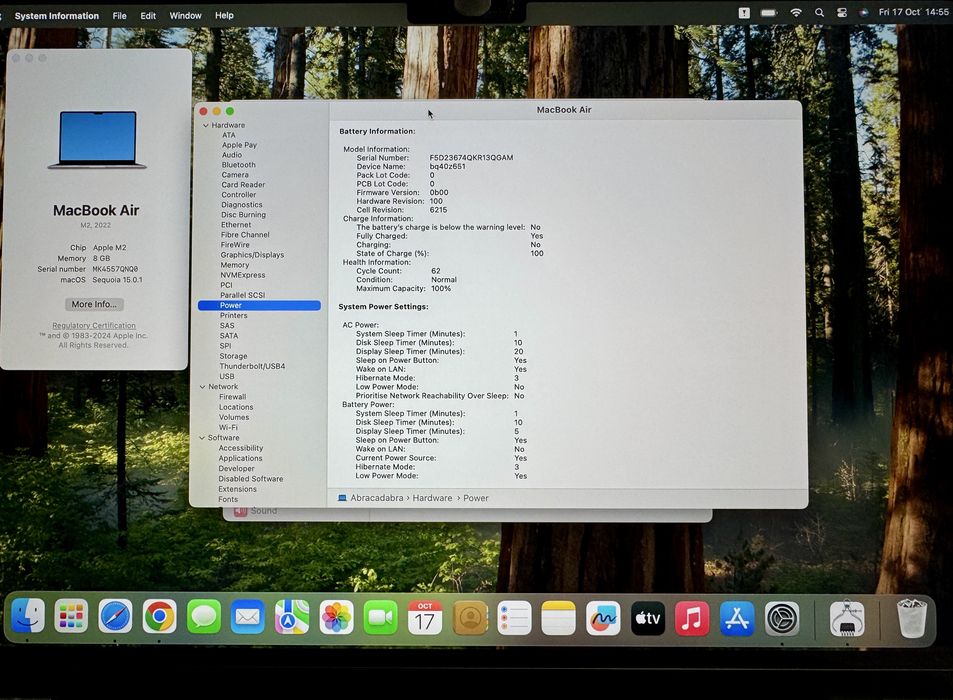Launch Safari from the Dock

click(x=115, y=617)
